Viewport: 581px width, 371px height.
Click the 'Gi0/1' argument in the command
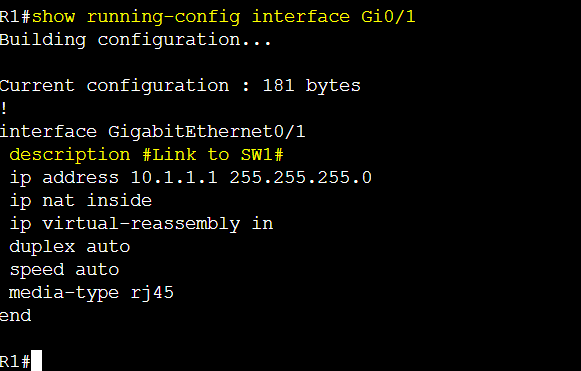(388, 17)
